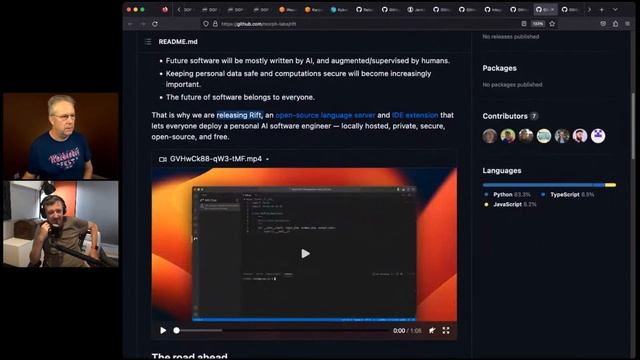640x360 pixels.
Task: Open a new tab with plus button
Action: (602, 9)
